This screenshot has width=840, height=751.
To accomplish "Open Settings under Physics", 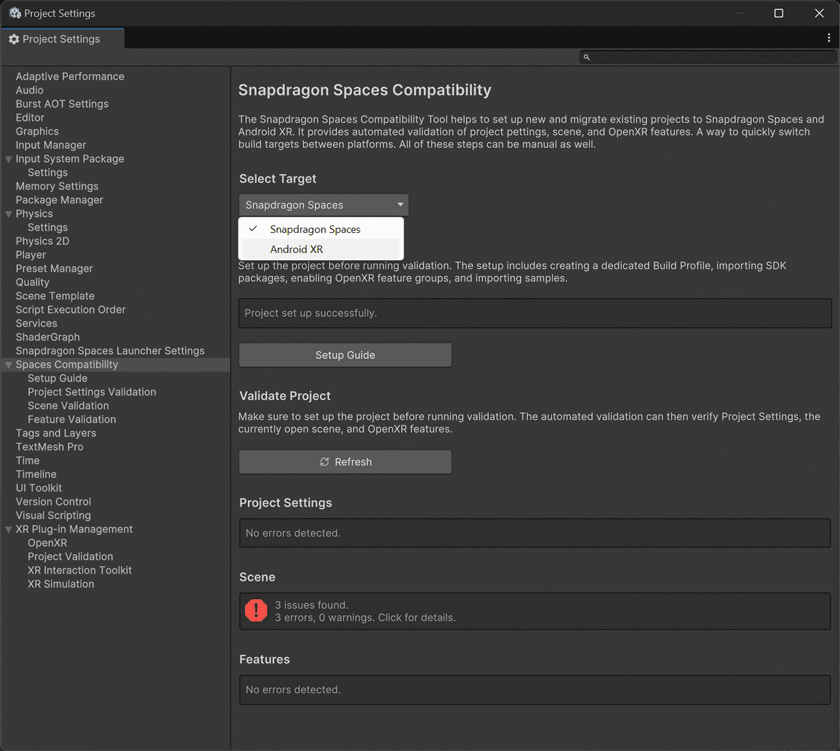I will point(48,228).
